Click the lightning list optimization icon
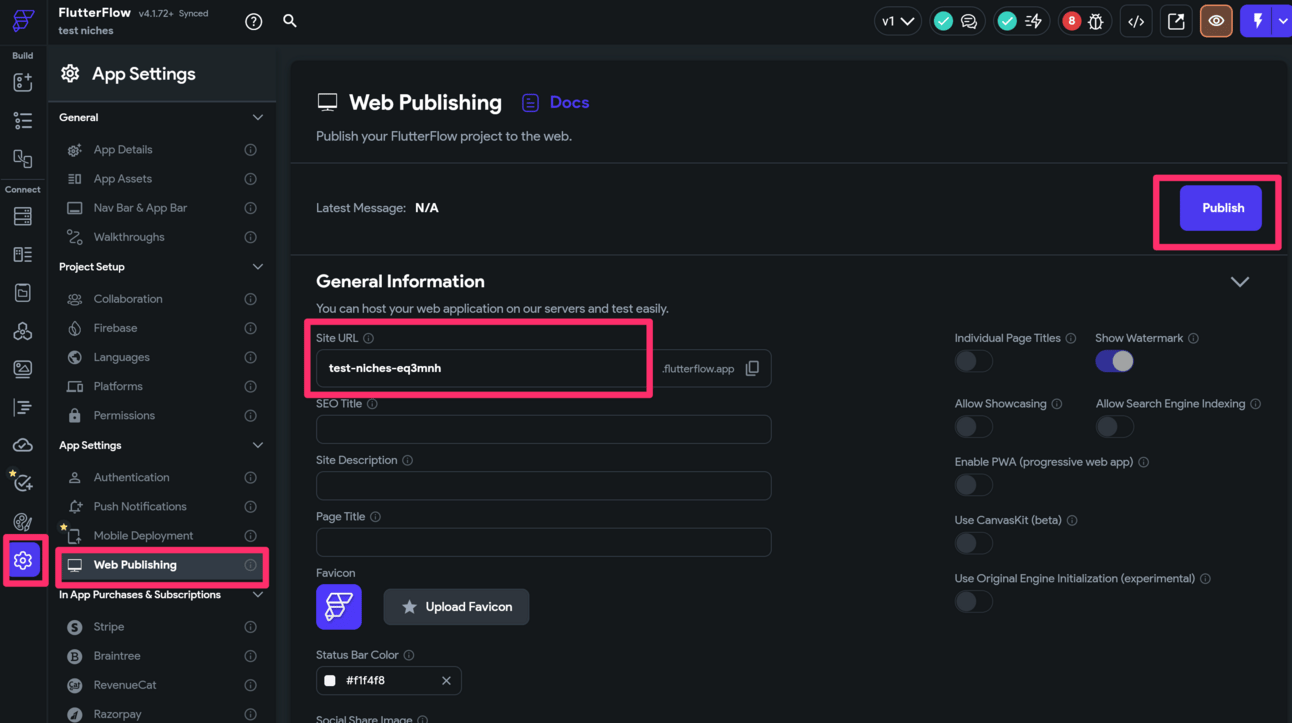This screenshot has width=1292, height=723. pyautogui.click(x=1033, y=21)
